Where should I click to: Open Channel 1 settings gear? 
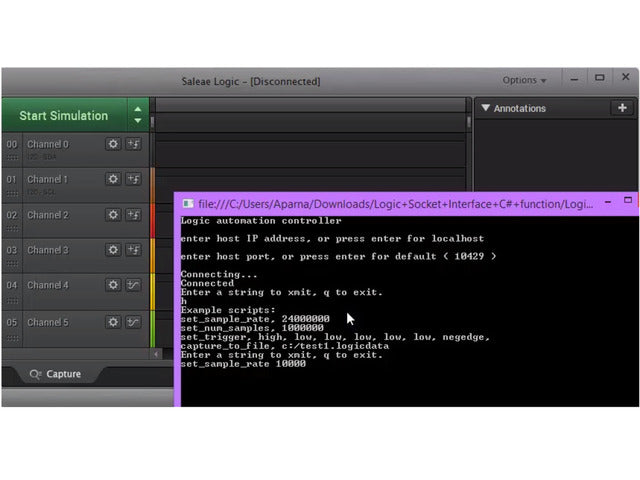113,179
